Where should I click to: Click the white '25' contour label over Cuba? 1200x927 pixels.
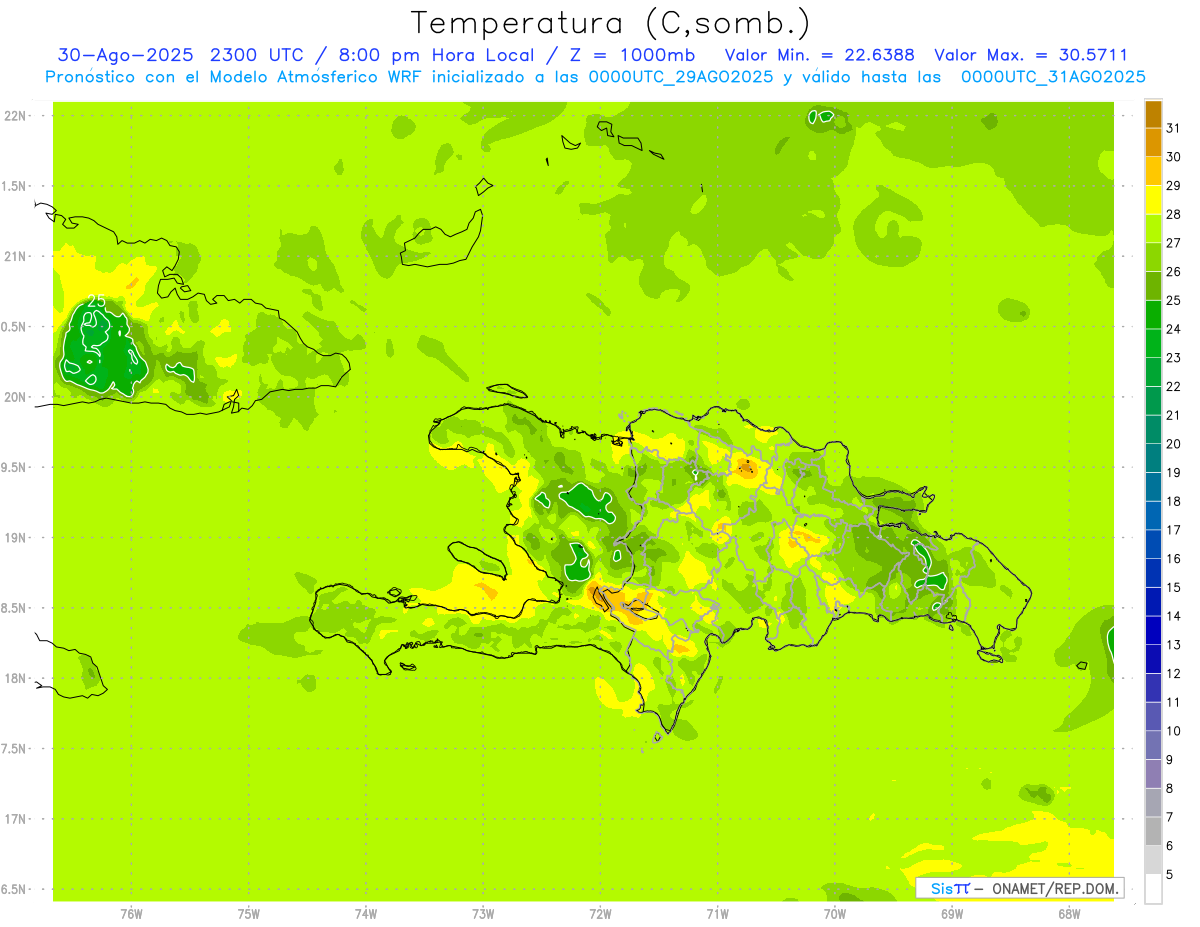pyautogui.click(x=97, y=300)
